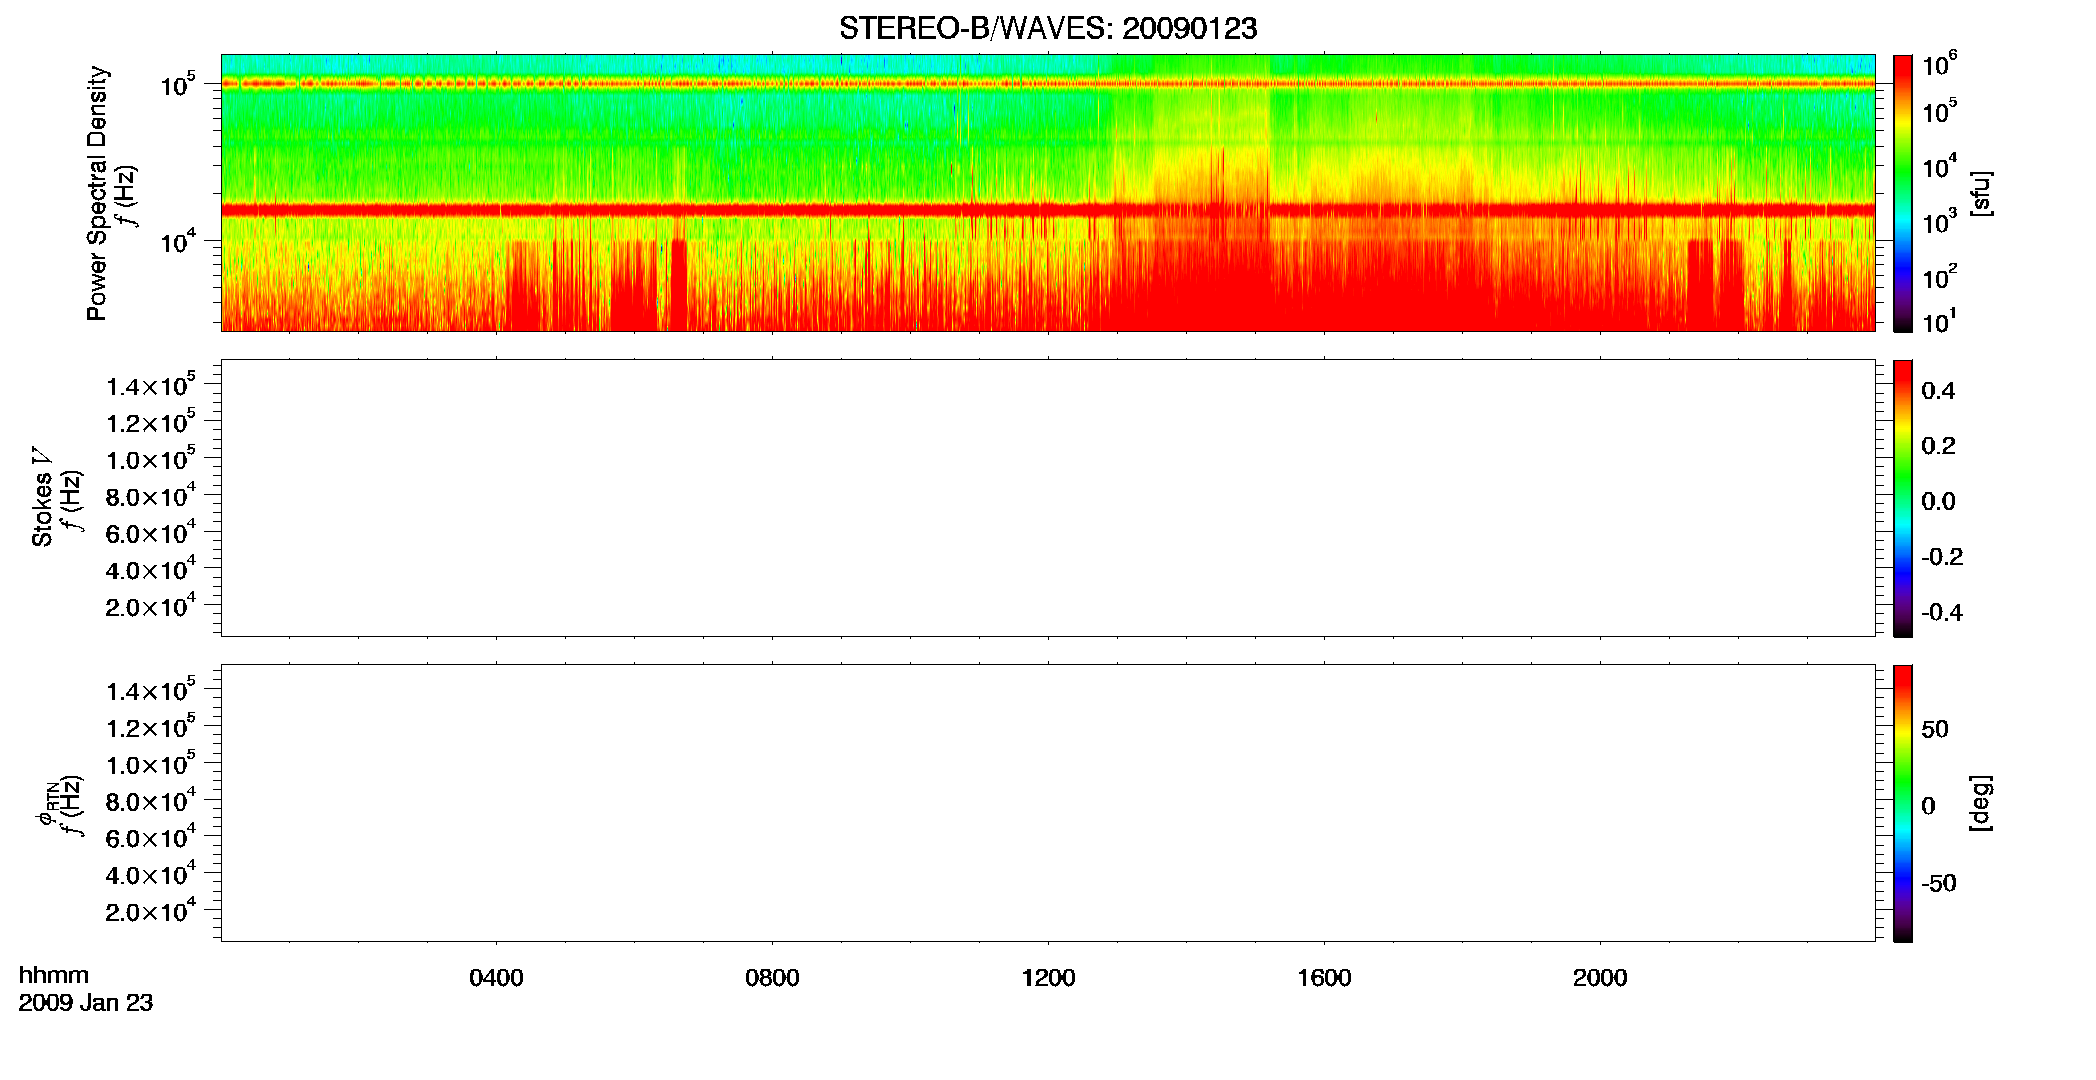The image size is (2096, 1080).
Task: Click the Stokes V axis title
Action: pos(42,498)
